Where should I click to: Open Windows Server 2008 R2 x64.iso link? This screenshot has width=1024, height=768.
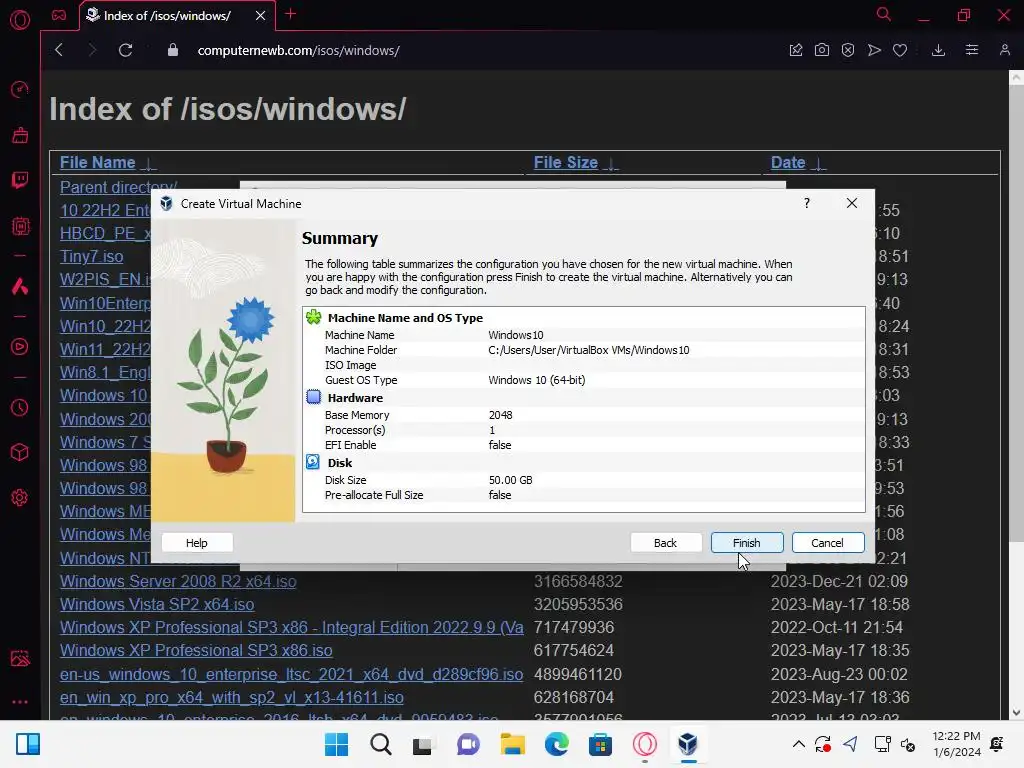pos(178,581)
